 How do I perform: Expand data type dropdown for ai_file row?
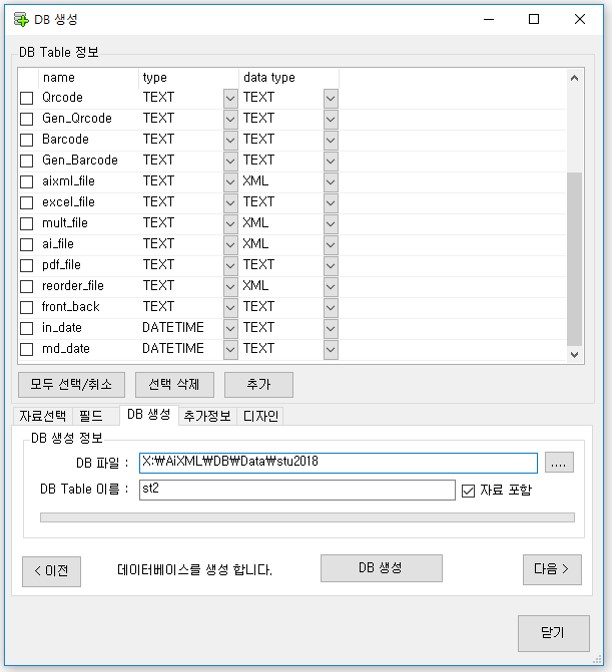[x=330, y=245]
